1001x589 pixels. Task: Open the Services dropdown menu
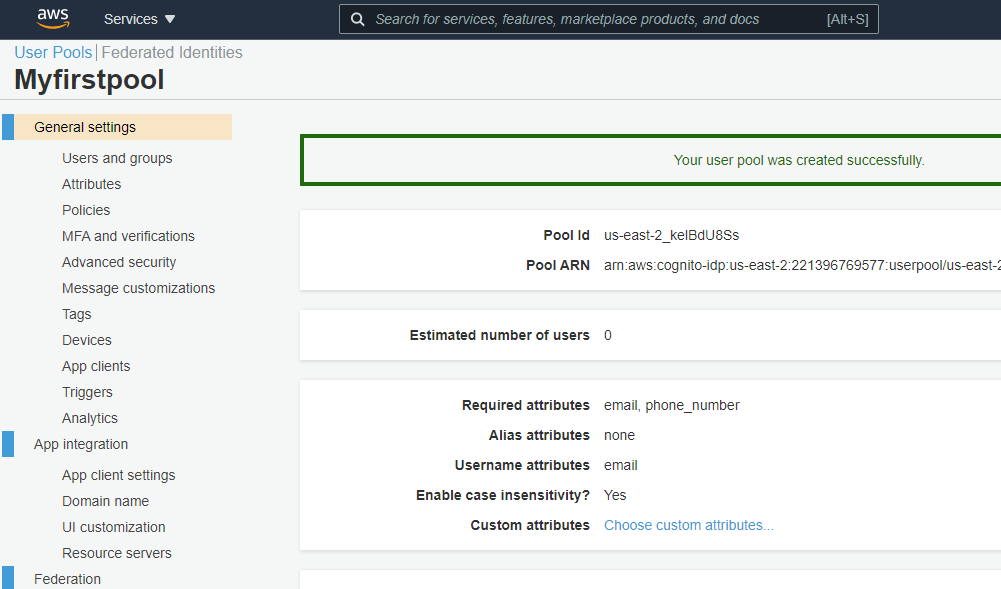coord(139,19)
